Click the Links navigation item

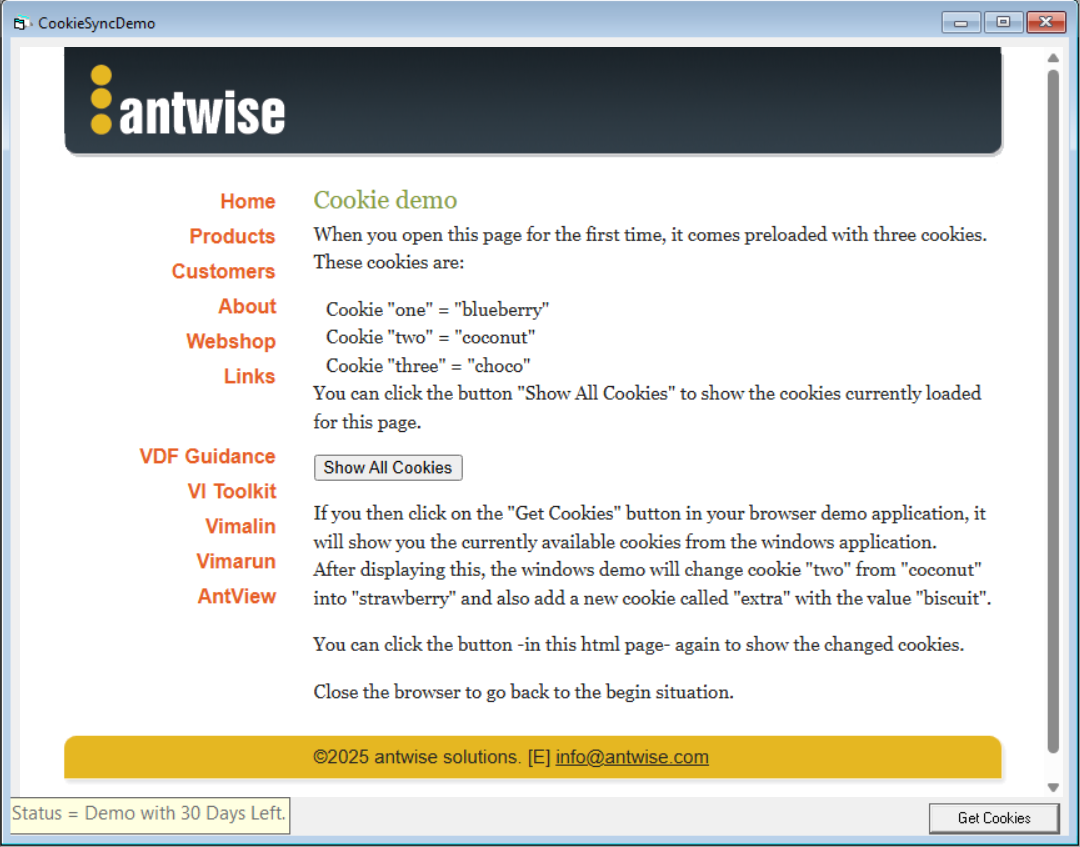pyautogui.click(x=249, y=376)
